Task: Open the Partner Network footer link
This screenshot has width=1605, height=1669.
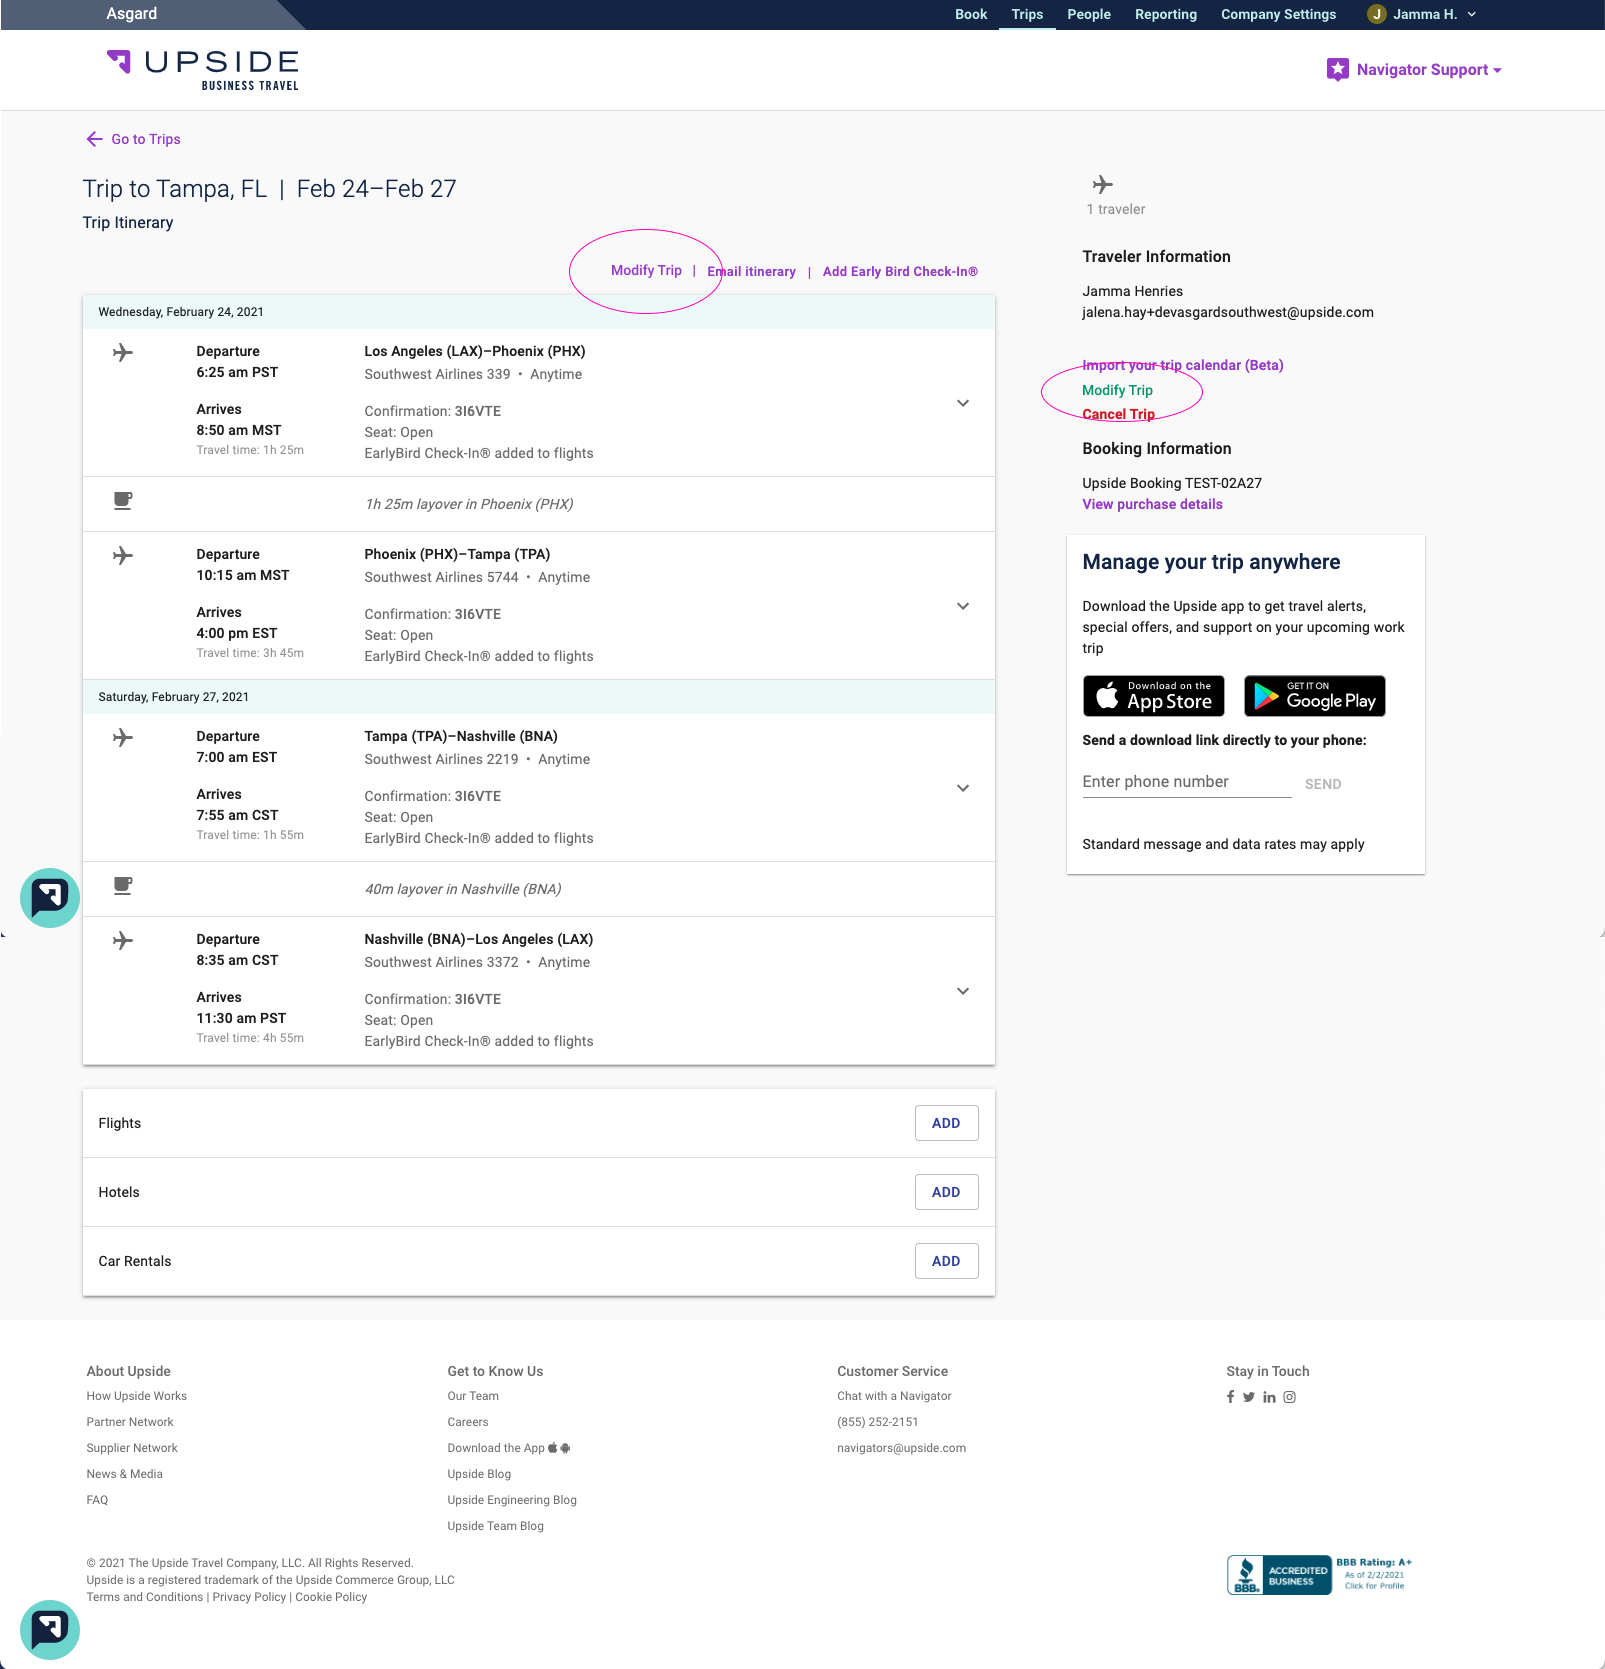Action: pyautogui.click(x=130, y=1422)
